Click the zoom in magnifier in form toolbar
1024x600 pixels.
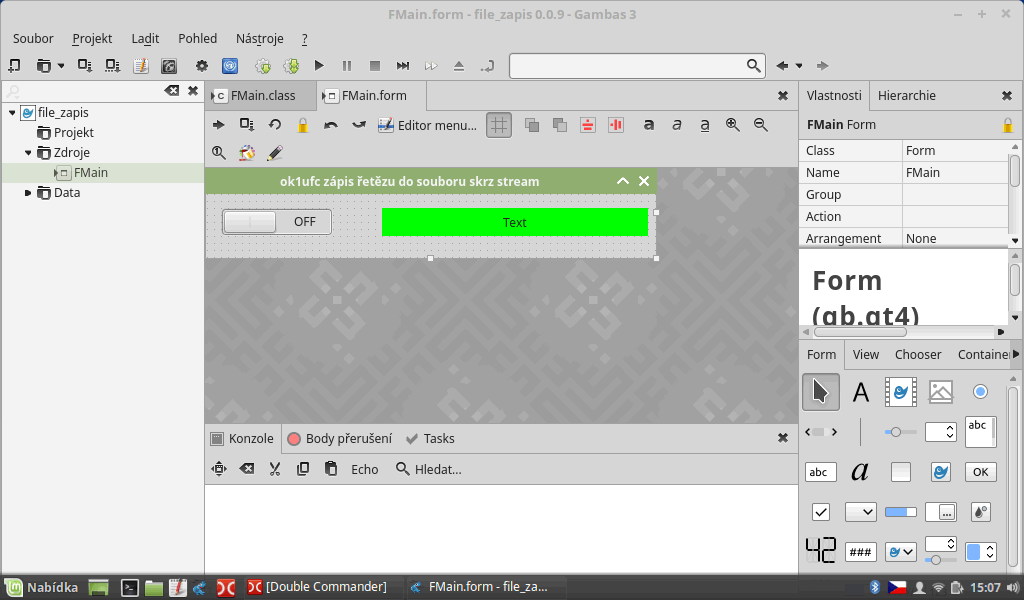[733, 125]
